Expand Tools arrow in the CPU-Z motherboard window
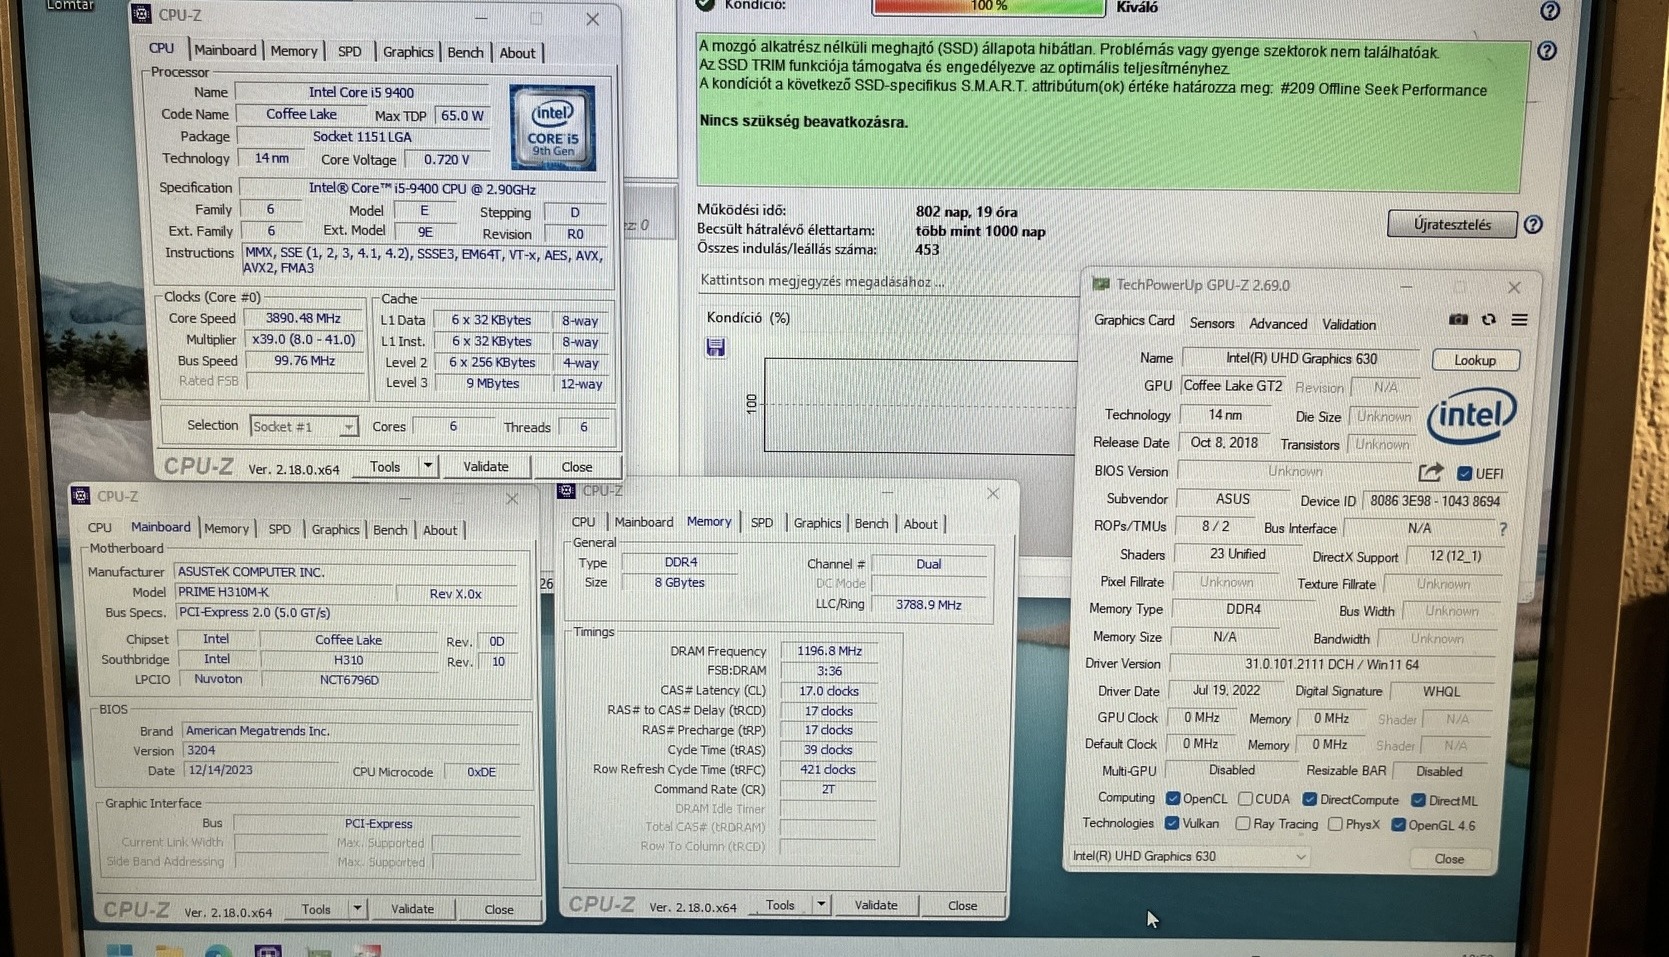Screen dimensions: 1669x957 [357, 909]
